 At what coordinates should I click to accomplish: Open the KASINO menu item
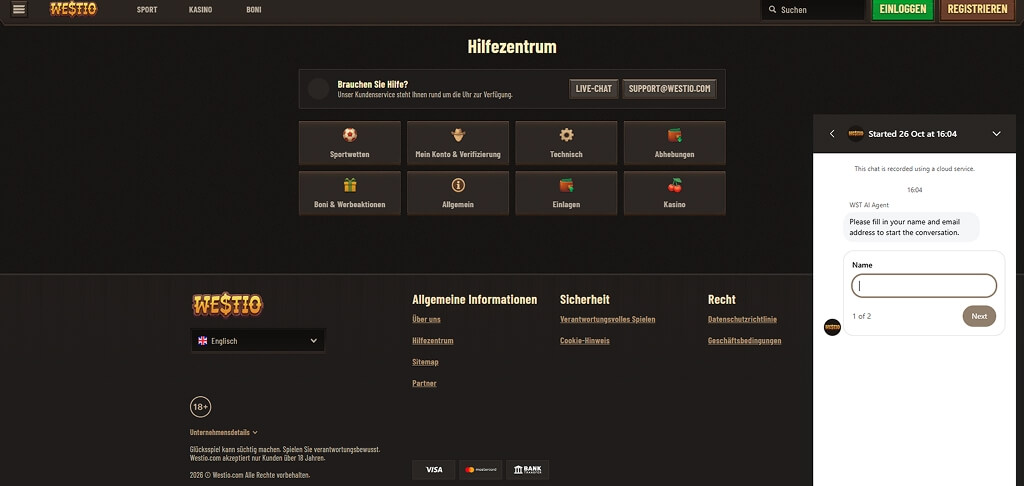pos(200,10)
